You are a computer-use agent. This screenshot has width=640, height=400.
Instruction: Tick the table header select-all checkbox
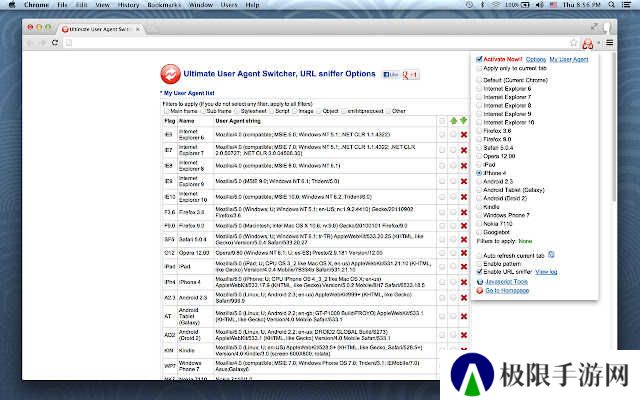(x=442, y=121)
